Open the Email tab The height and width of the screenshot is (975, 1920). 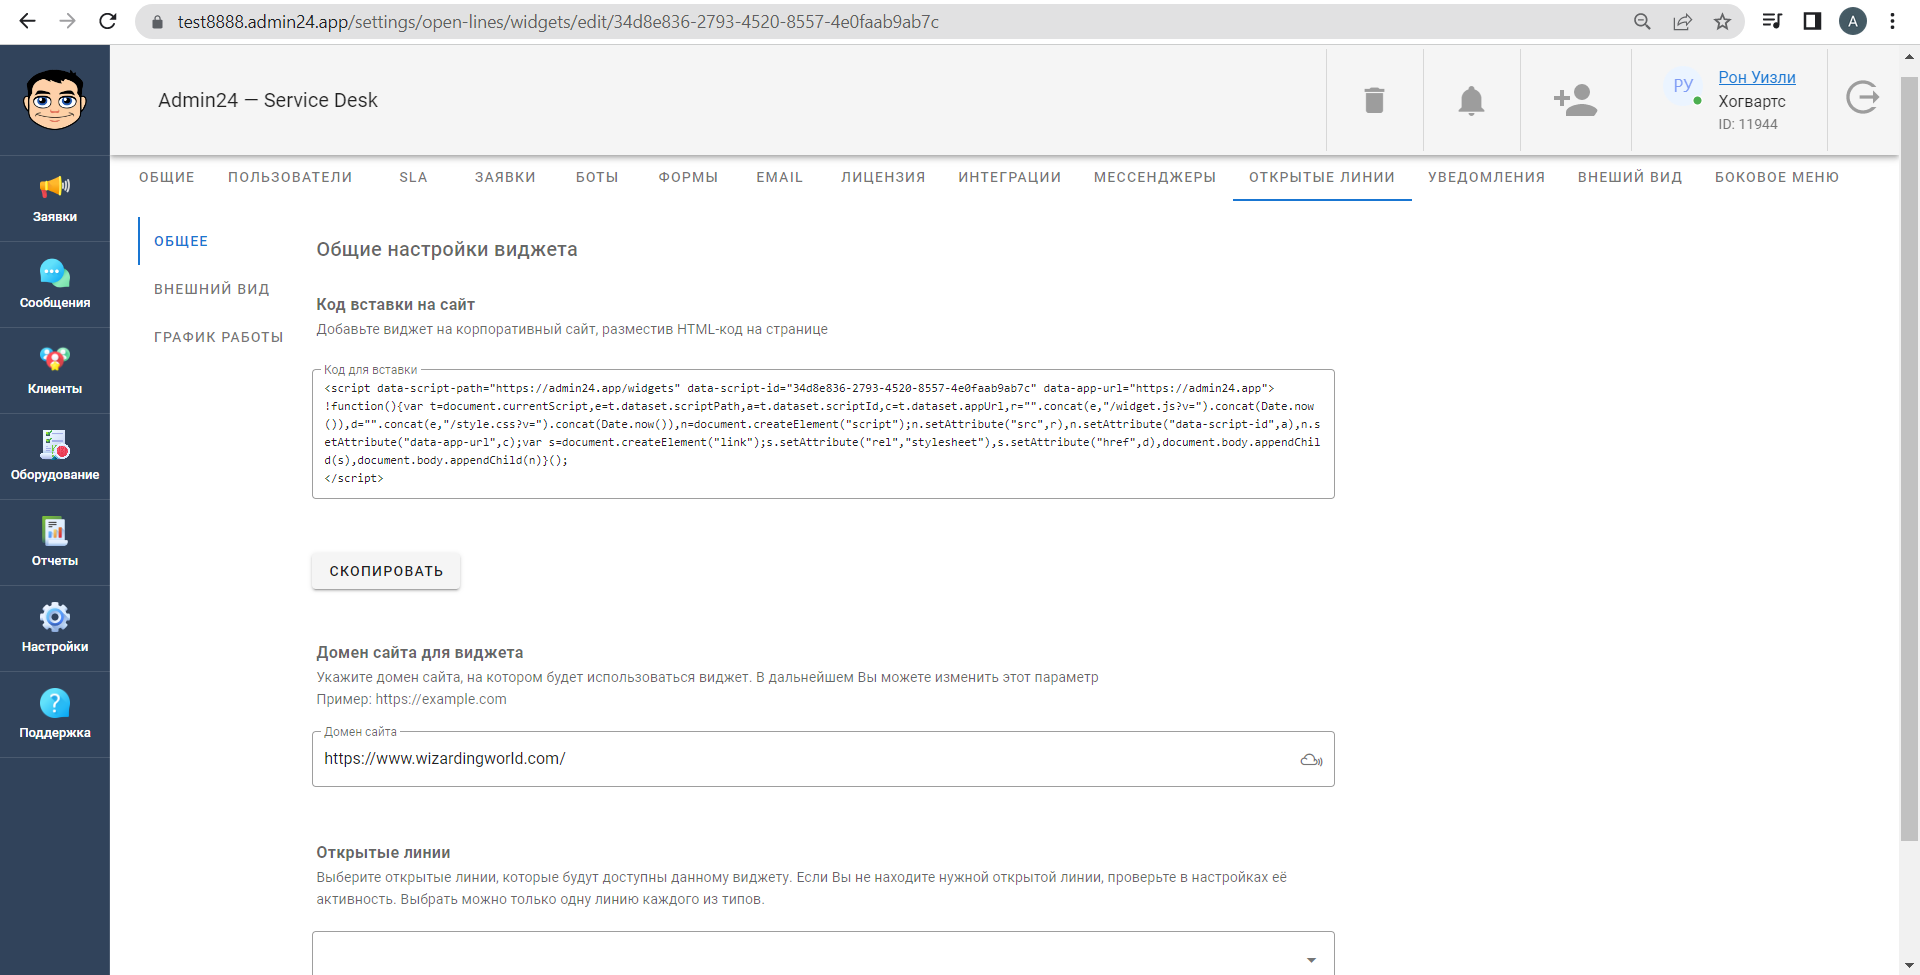pyautogui.click(x=780, y=177)
